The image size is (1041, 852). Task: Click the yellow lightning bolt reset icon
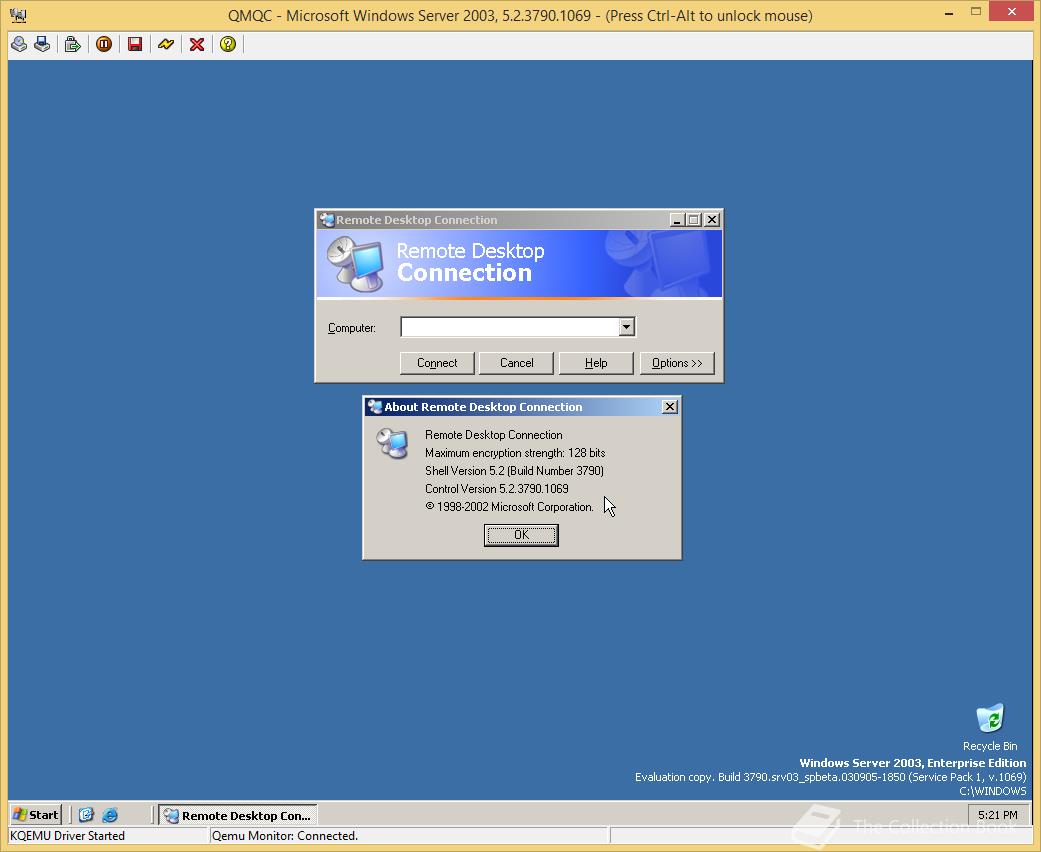166,44
